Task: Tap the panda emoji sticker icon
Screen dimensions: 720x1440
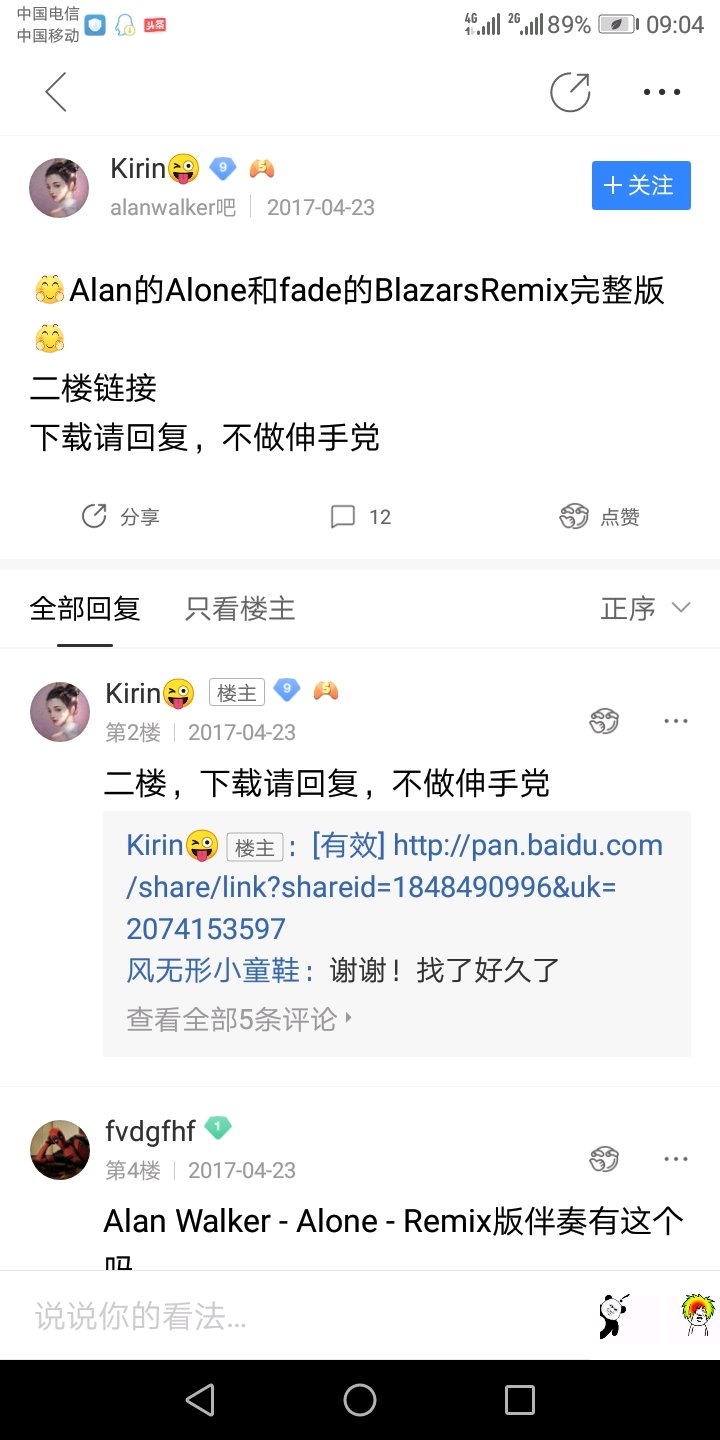Action: click(614, 1315)
